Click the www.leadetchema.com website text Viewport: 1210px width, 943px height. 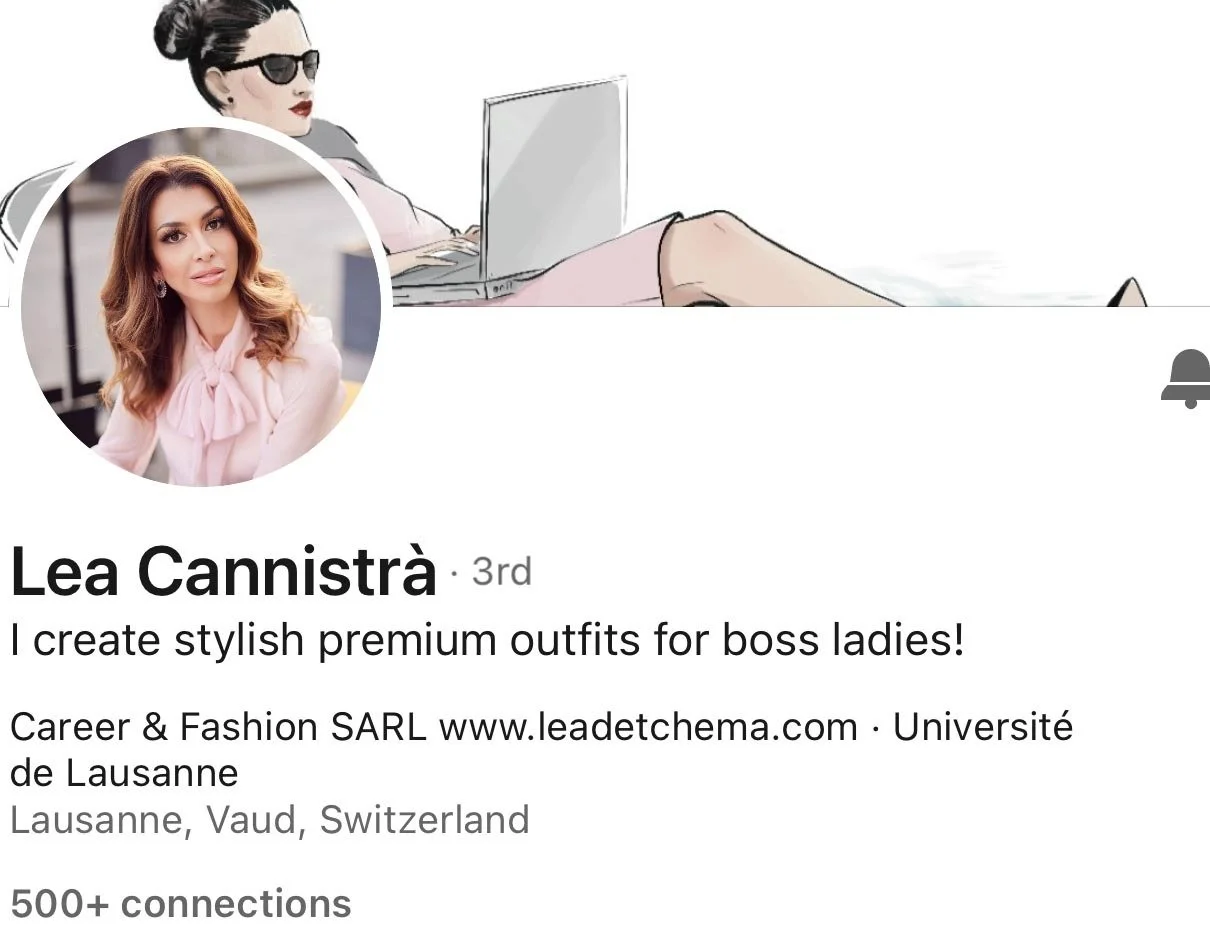coord(648,727)
